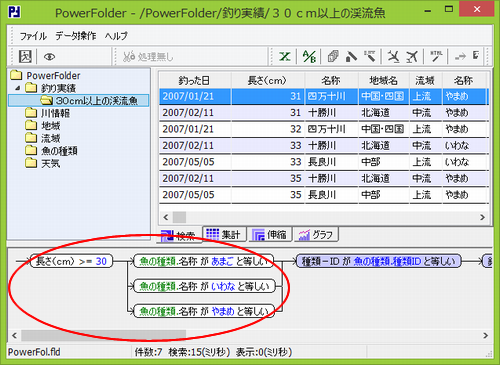Click the 地域名 column header
The width and height of the screenshot is (500, 365).
(383, 80)
